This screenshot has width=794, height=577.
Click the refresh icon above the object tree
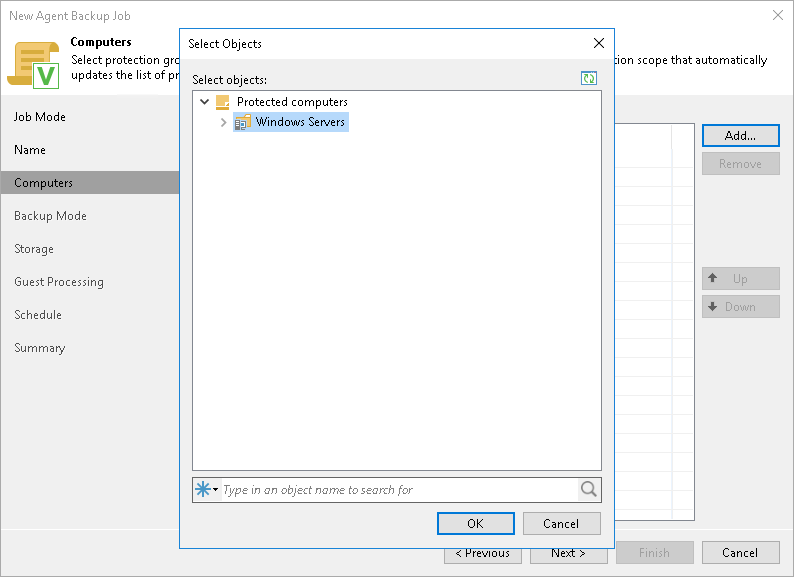pyautogui.click(x=588, y=78)
